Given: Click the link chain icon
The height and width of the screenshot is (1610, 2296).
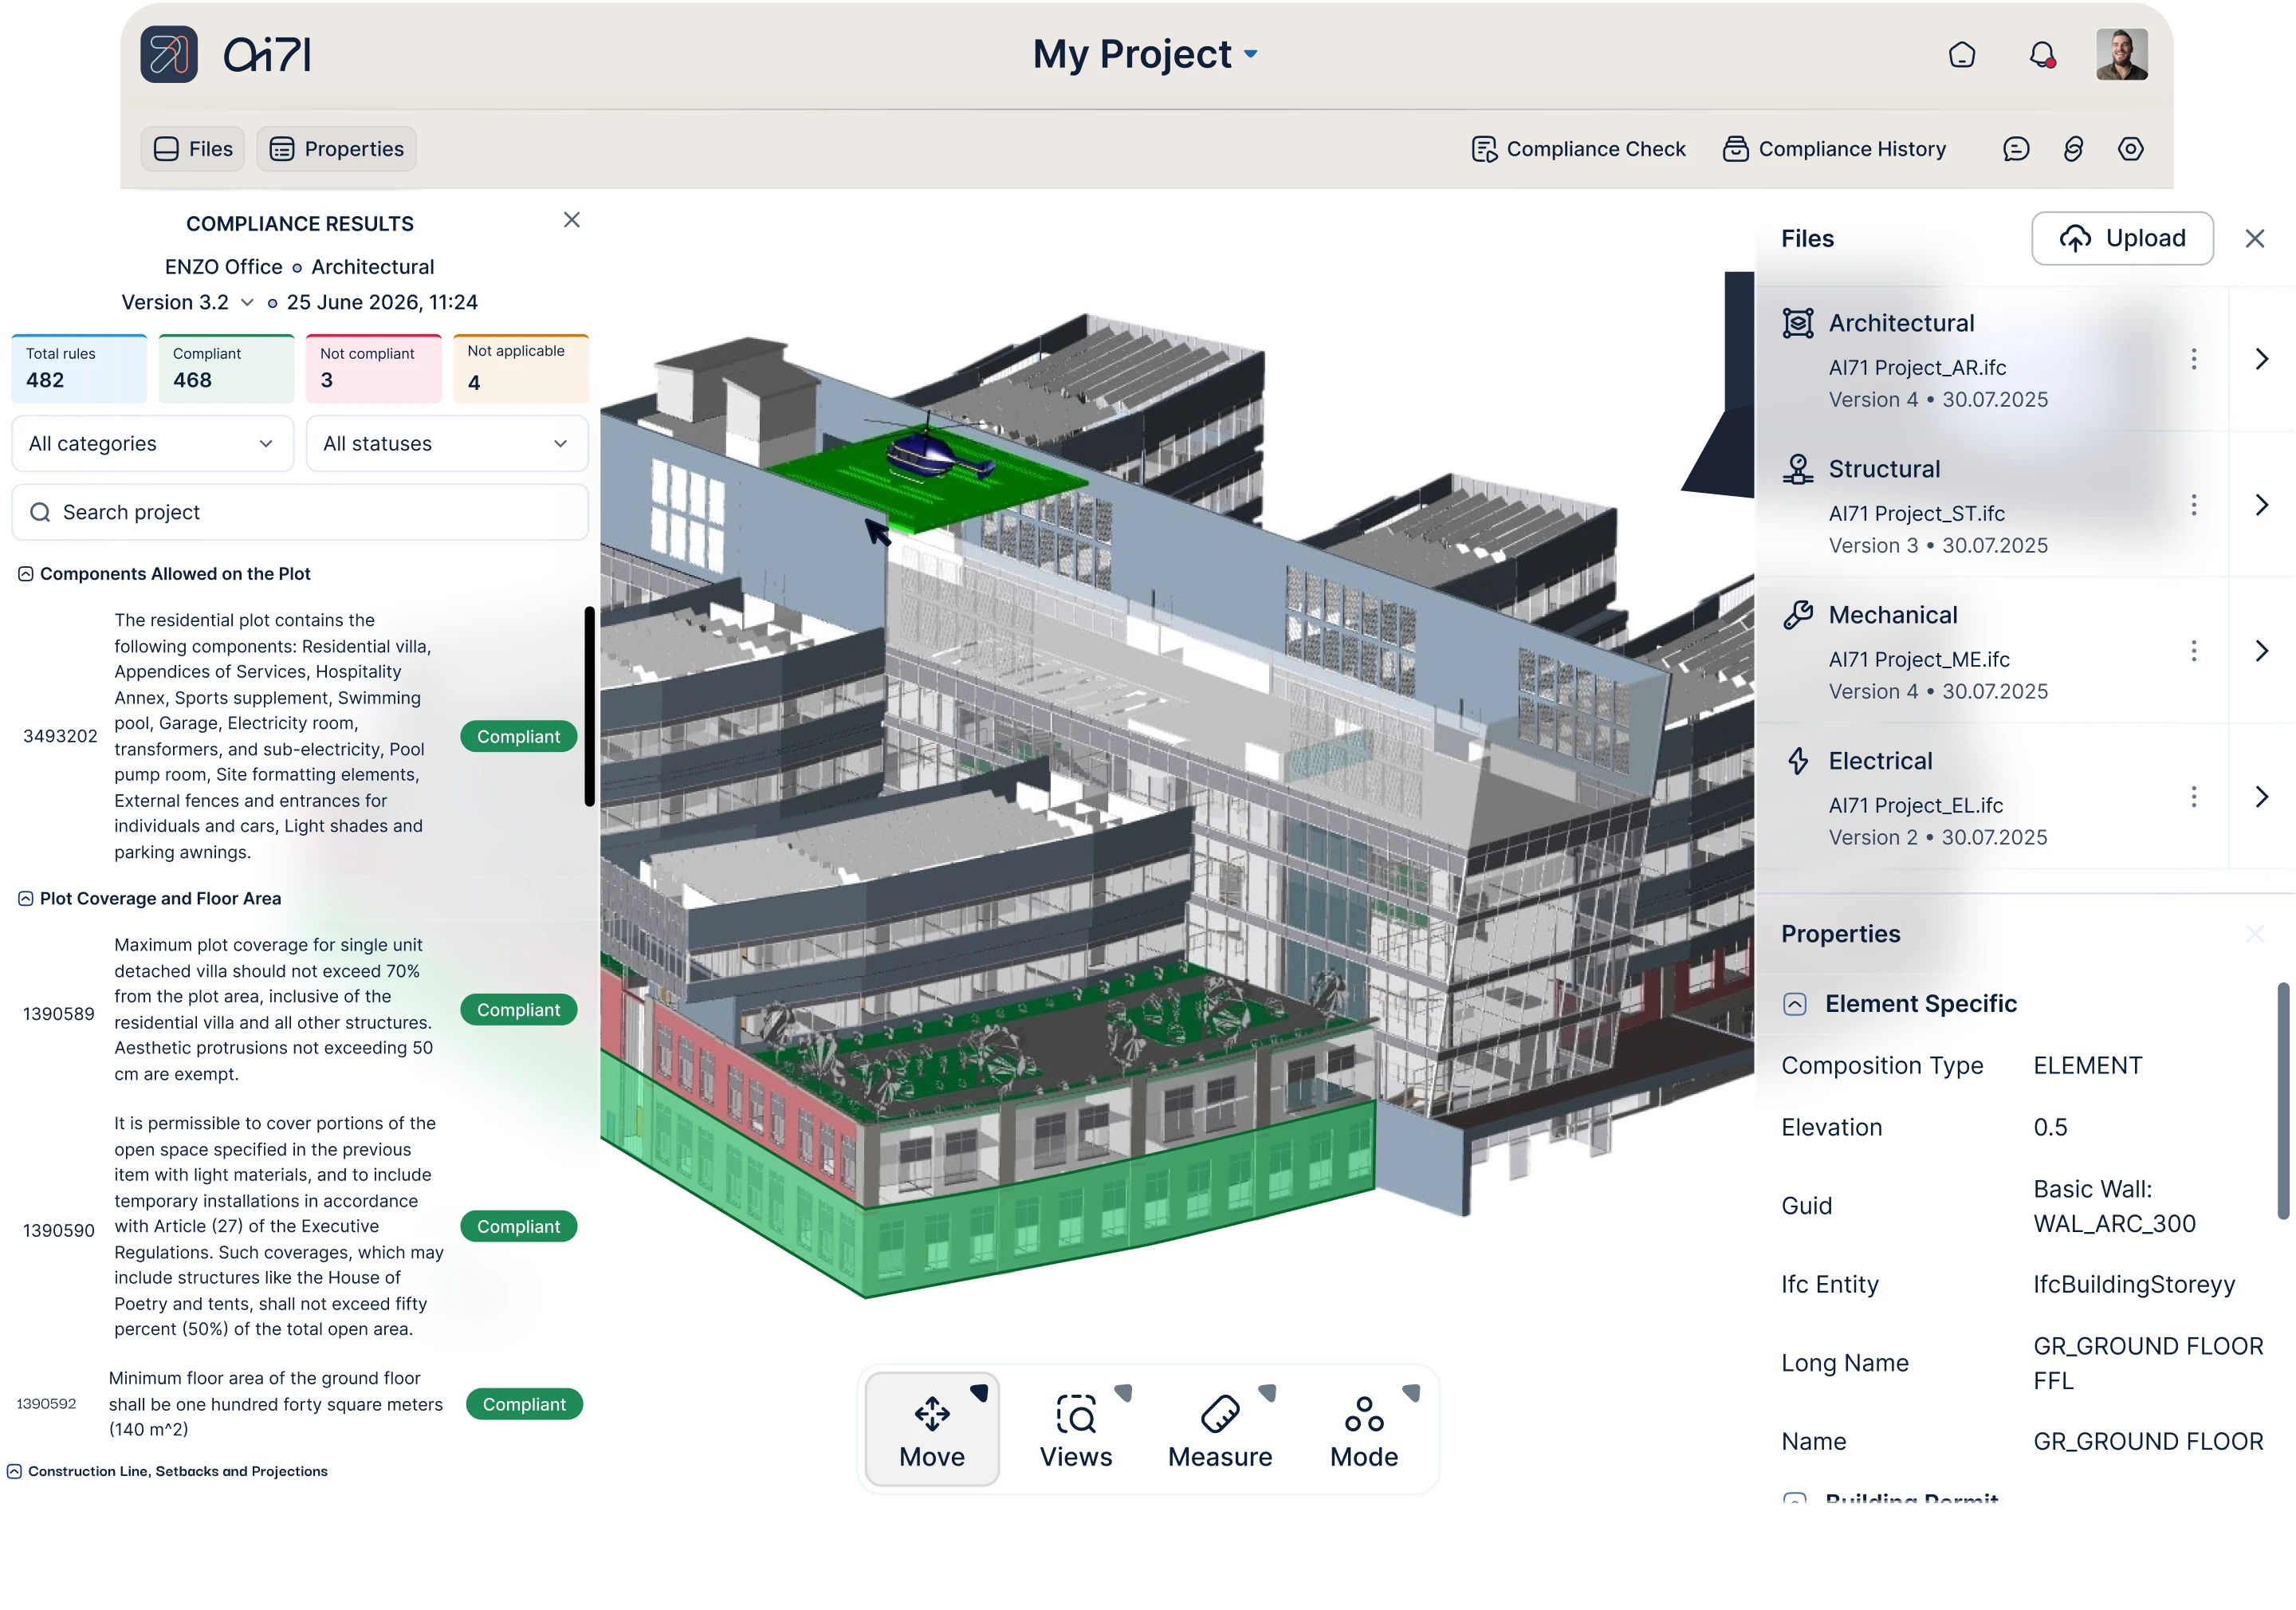Looking at the screenshot, I should (x=2073, y=149).
